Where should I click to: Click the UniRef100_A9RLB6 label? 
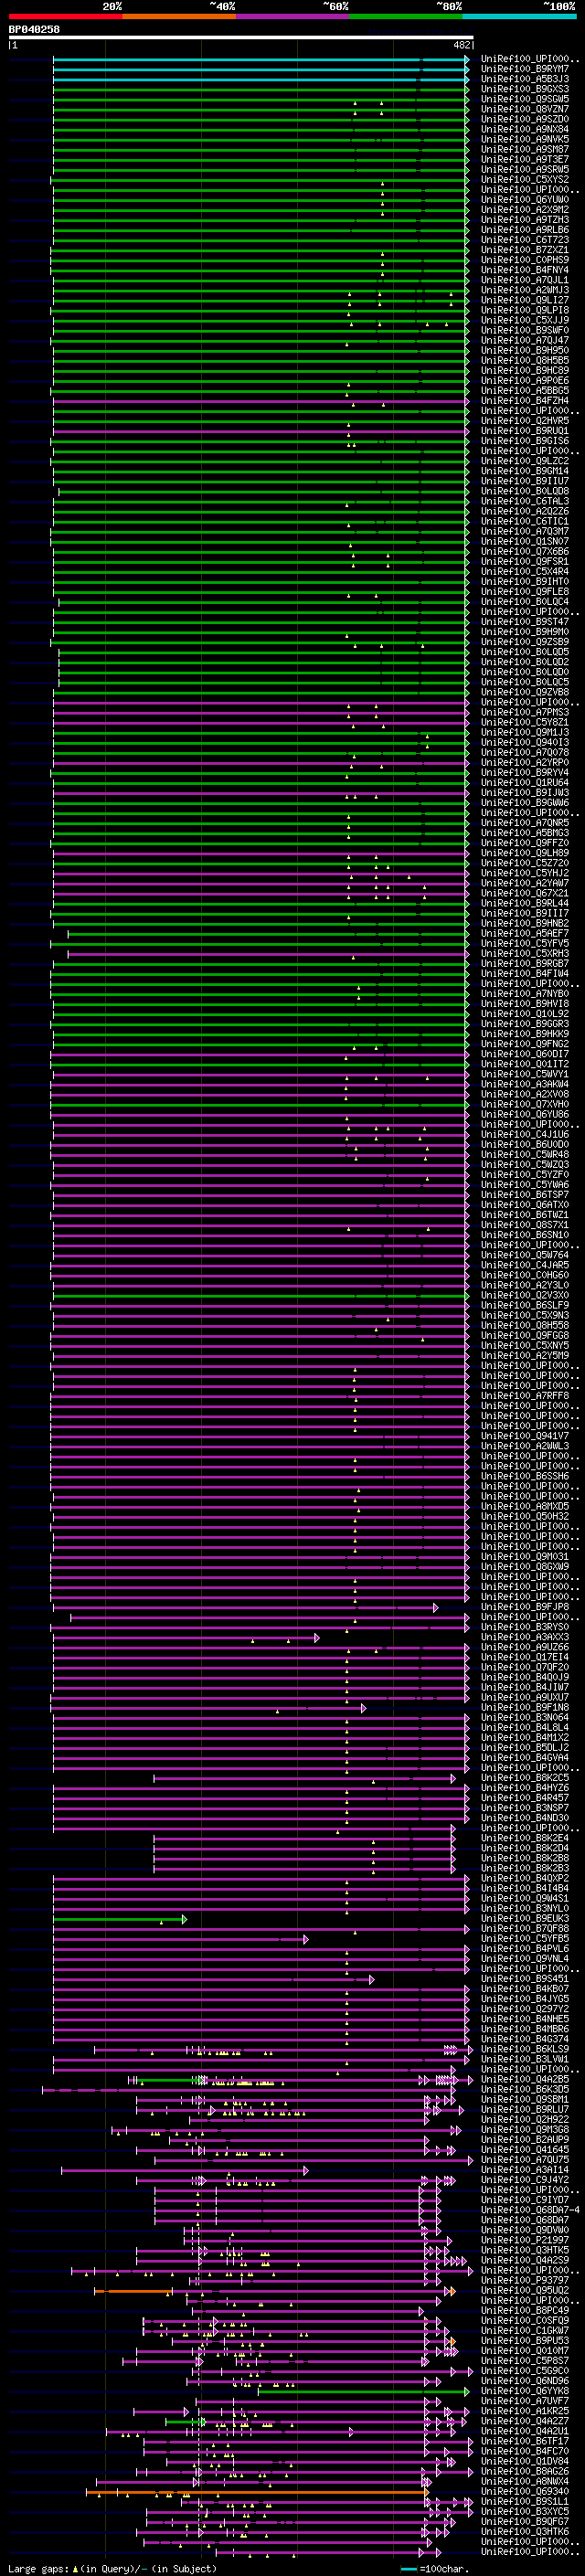525,230
